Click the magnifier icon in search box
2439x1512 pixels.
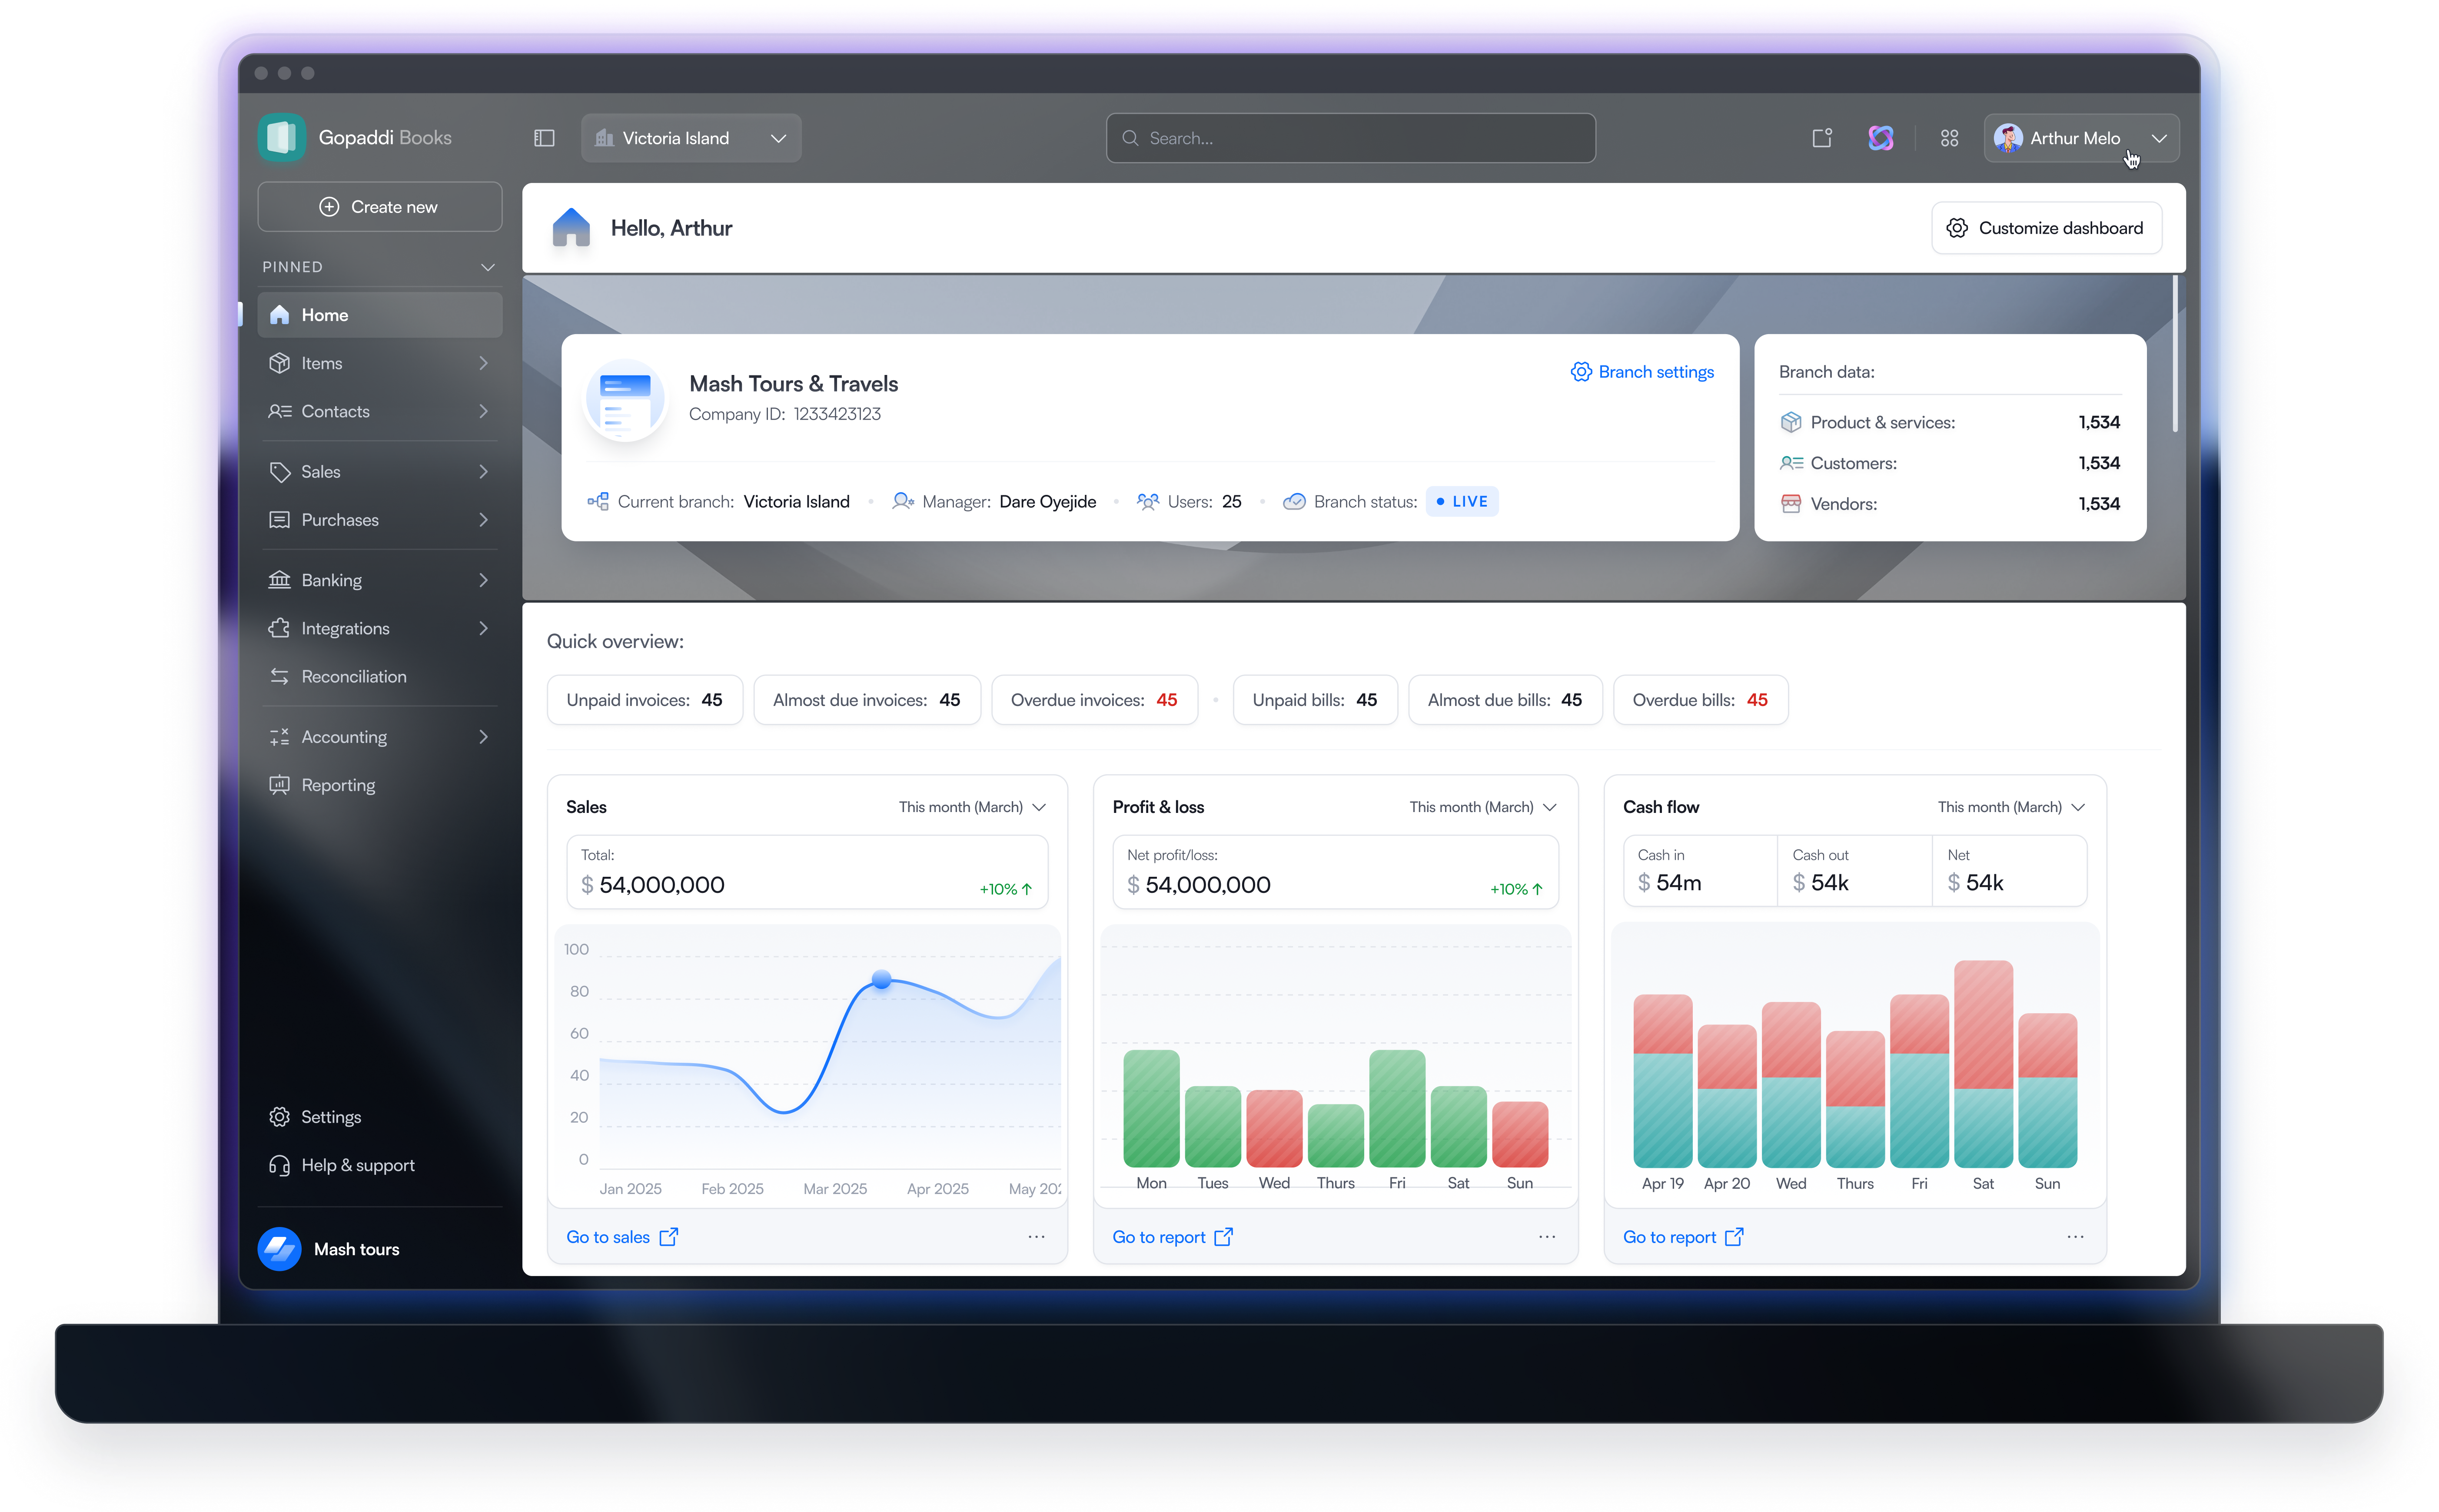tap(1130, 138)
